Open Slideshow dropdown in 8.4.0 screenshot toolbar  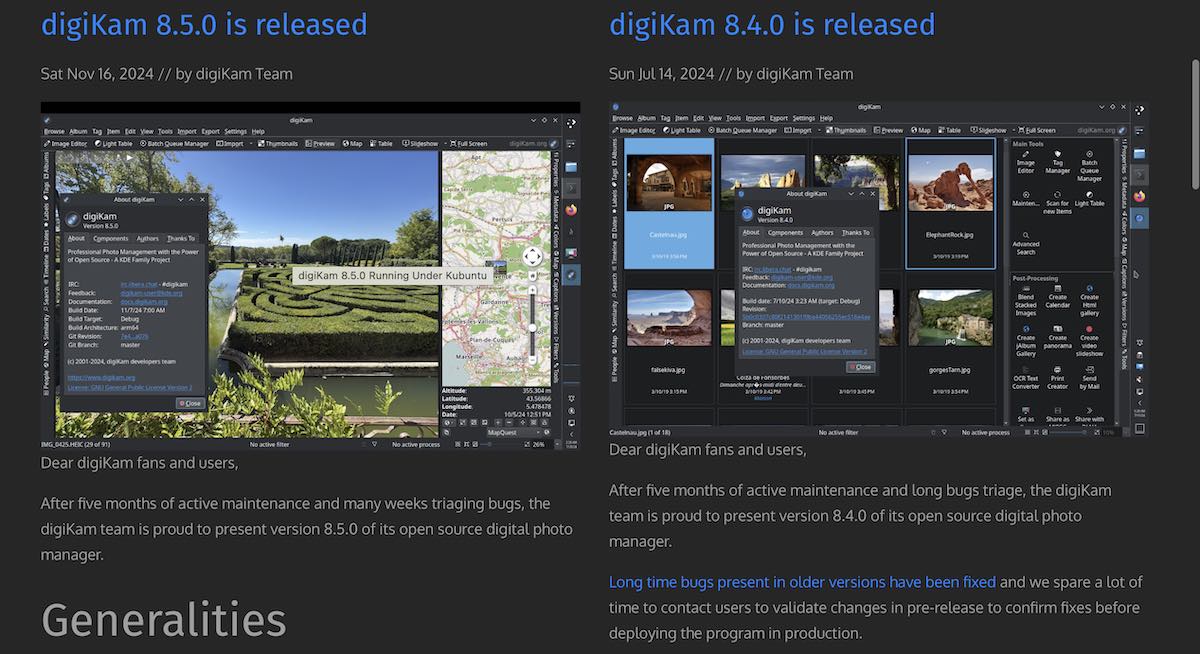(992, 130)
